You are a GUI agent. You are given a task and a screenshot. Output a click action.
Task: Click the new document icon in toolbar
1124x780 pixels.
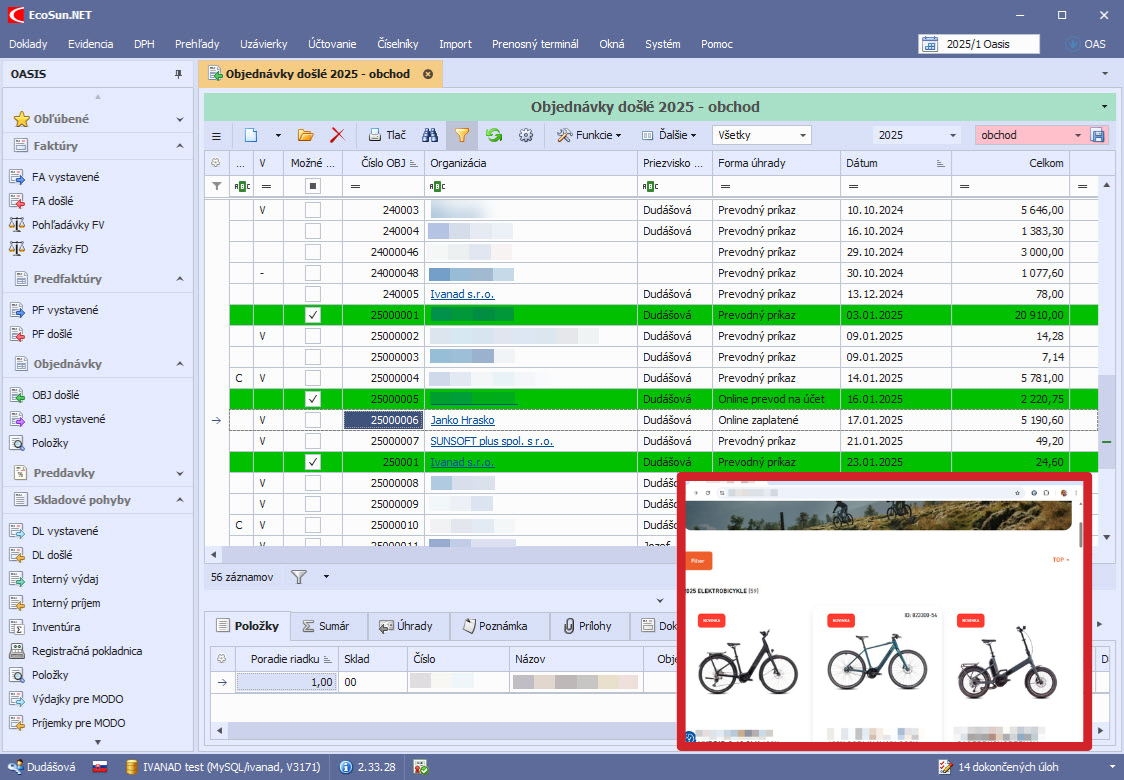[x=251, y=135]
